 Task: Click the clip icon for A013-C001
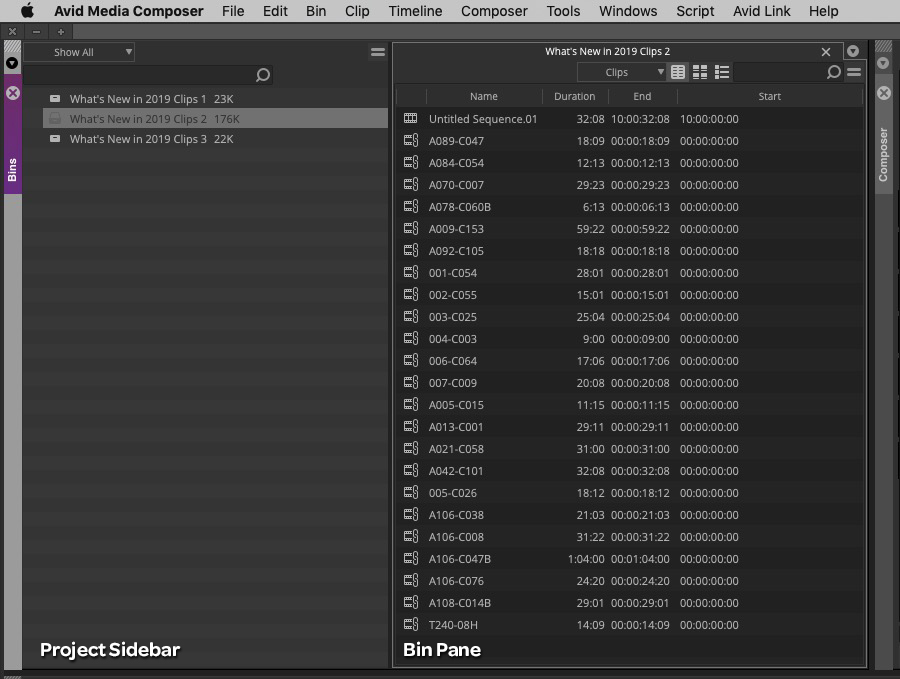coord(410,426)
